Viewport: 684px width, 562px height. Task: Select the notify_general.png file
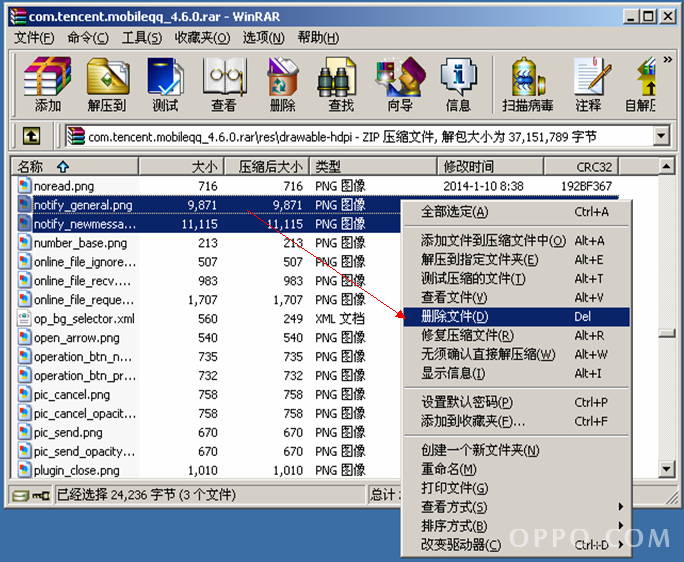tap(83, 205)
